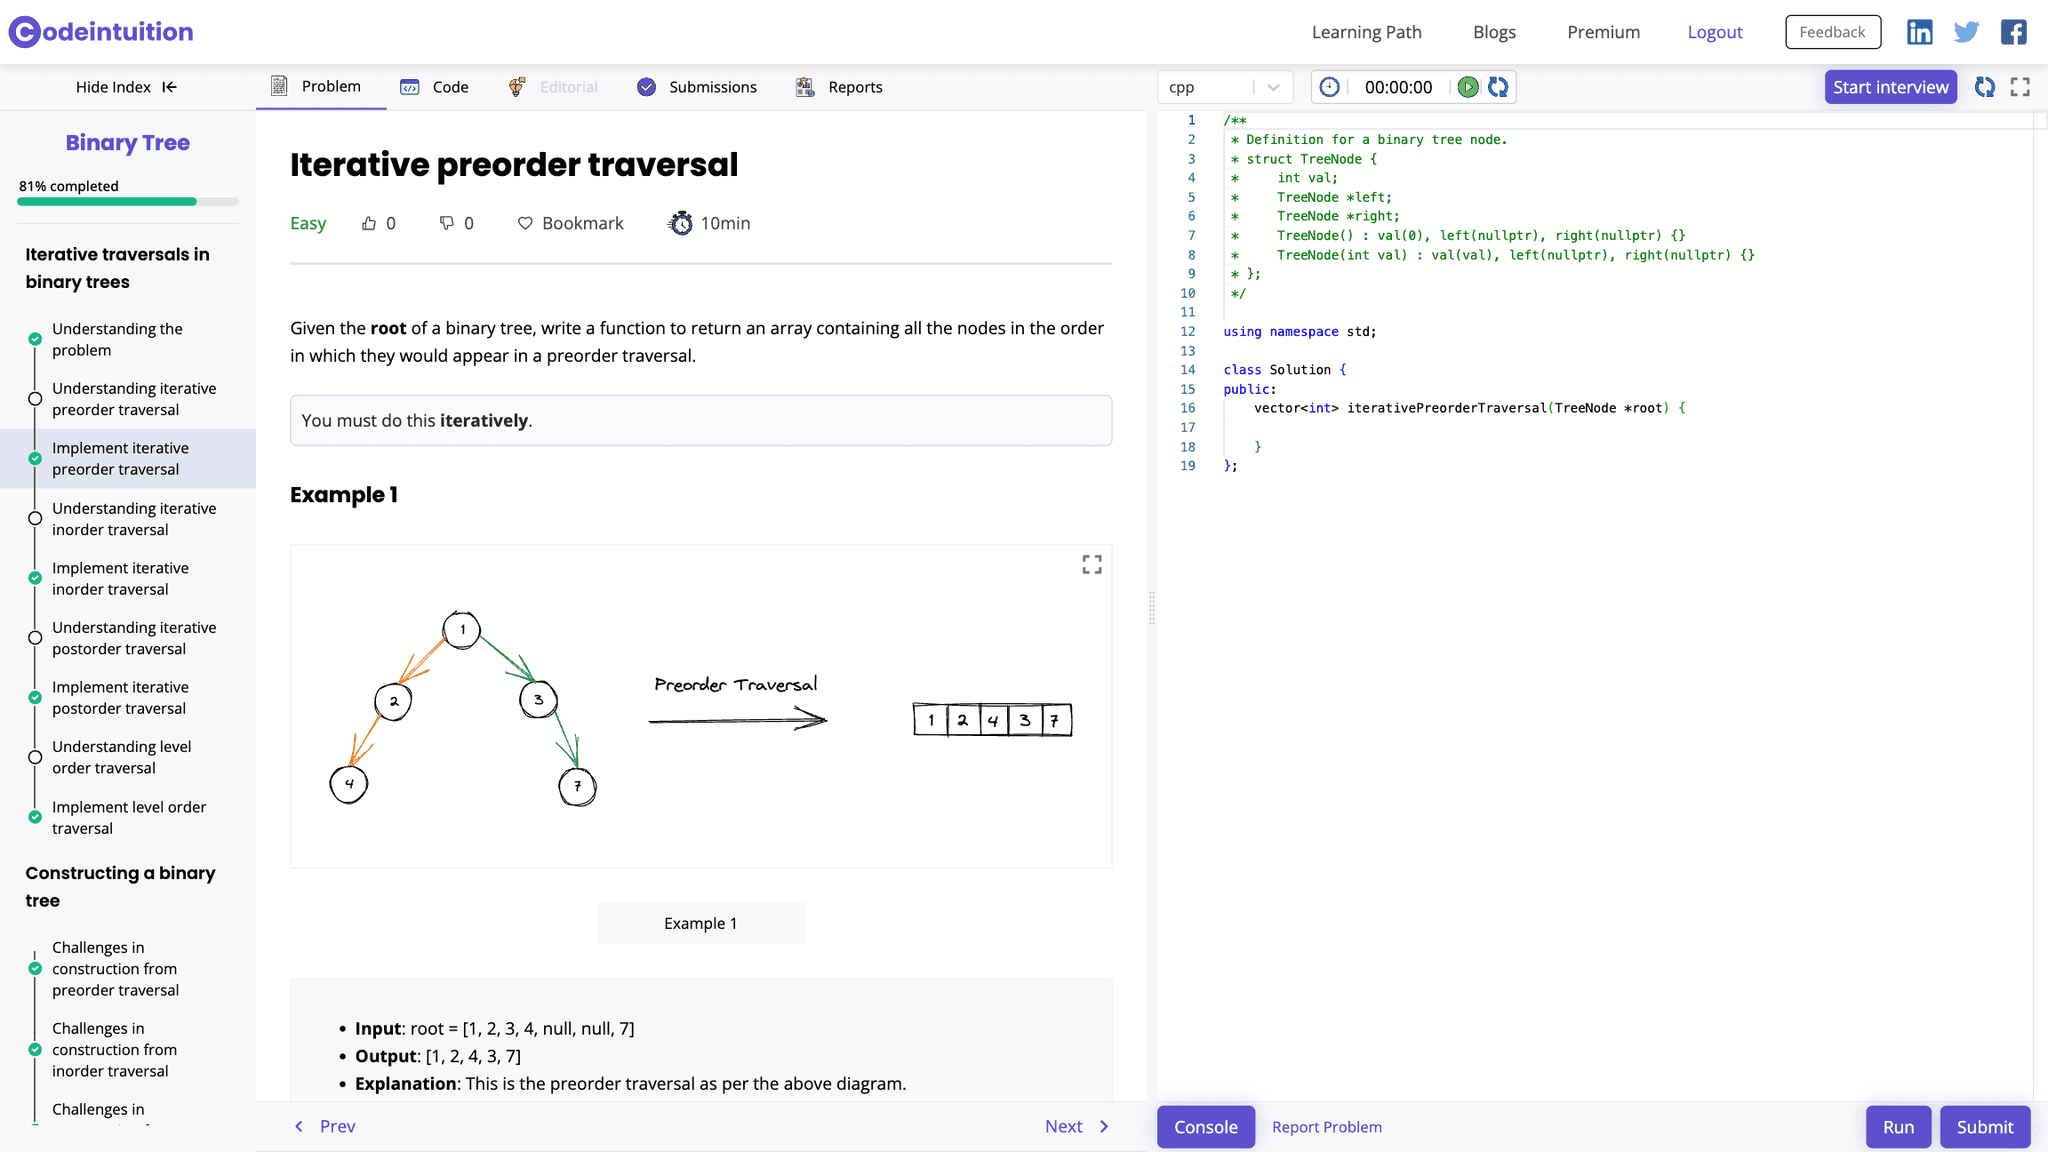Toggle completion for 'Implement iterative inorder traversal'
This screenshot has width=2048, height=1152.
tap(35, 578)
